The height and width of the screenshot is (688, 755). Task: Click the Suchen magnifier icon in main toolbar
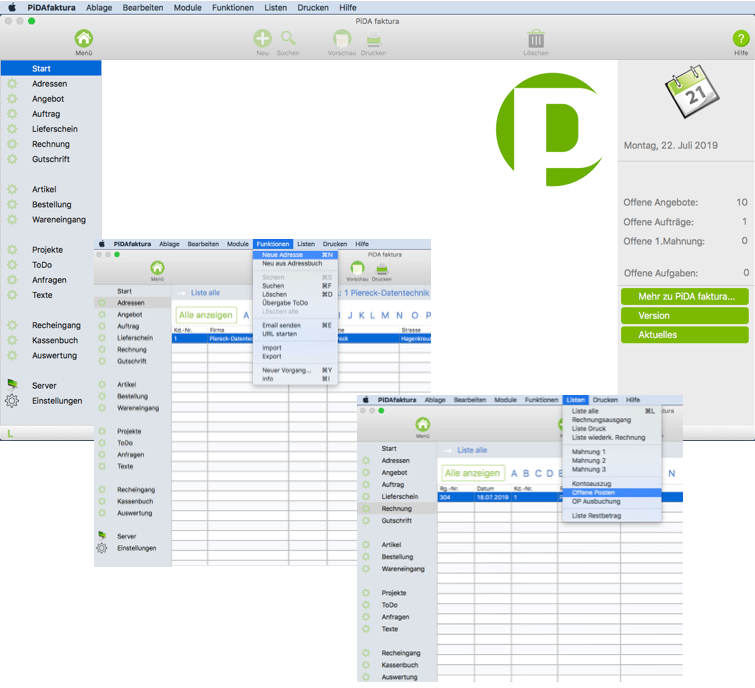coord(288,39)
